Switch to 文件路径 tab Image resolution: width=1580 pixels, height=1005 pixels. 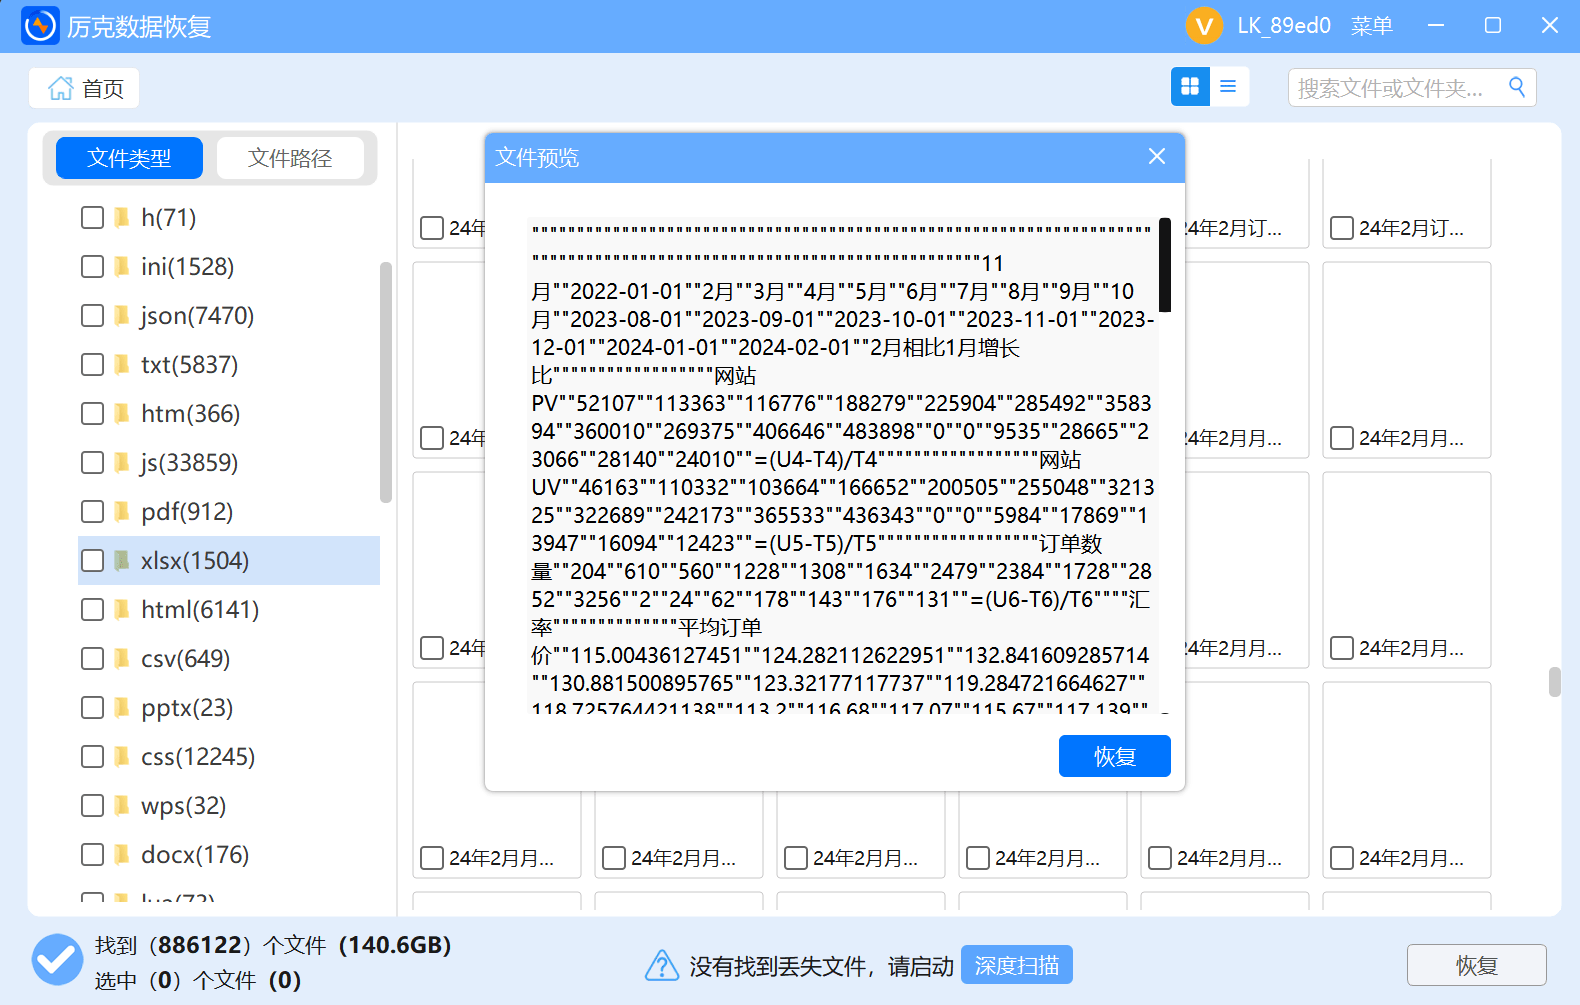[x=290, y=158]
